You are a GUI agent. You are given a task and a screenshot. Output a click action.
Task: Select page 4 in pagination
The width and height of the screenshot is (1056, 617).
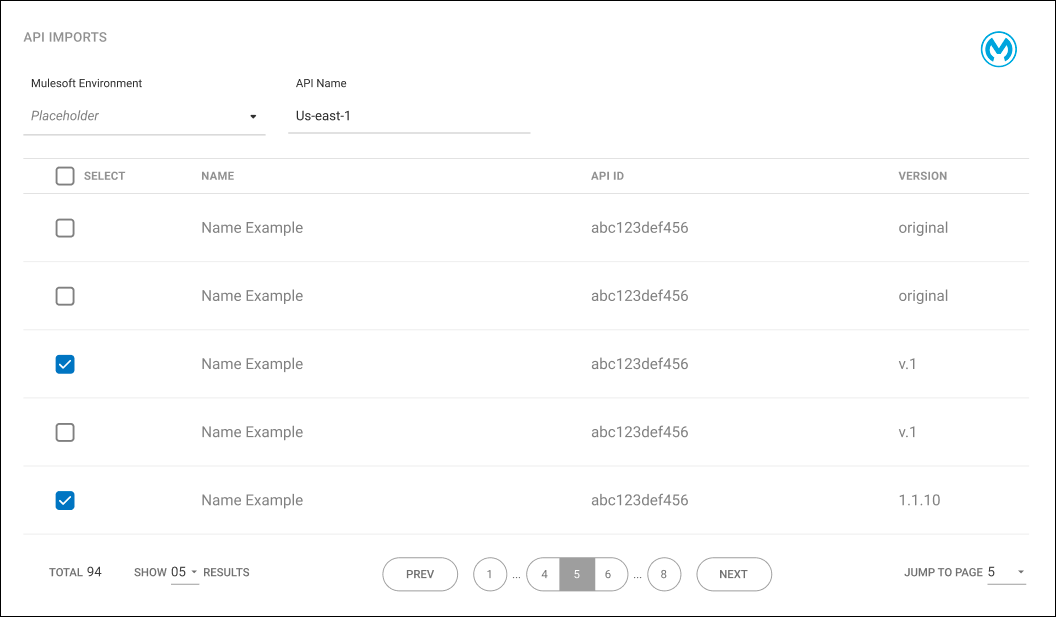coord(544,574)
